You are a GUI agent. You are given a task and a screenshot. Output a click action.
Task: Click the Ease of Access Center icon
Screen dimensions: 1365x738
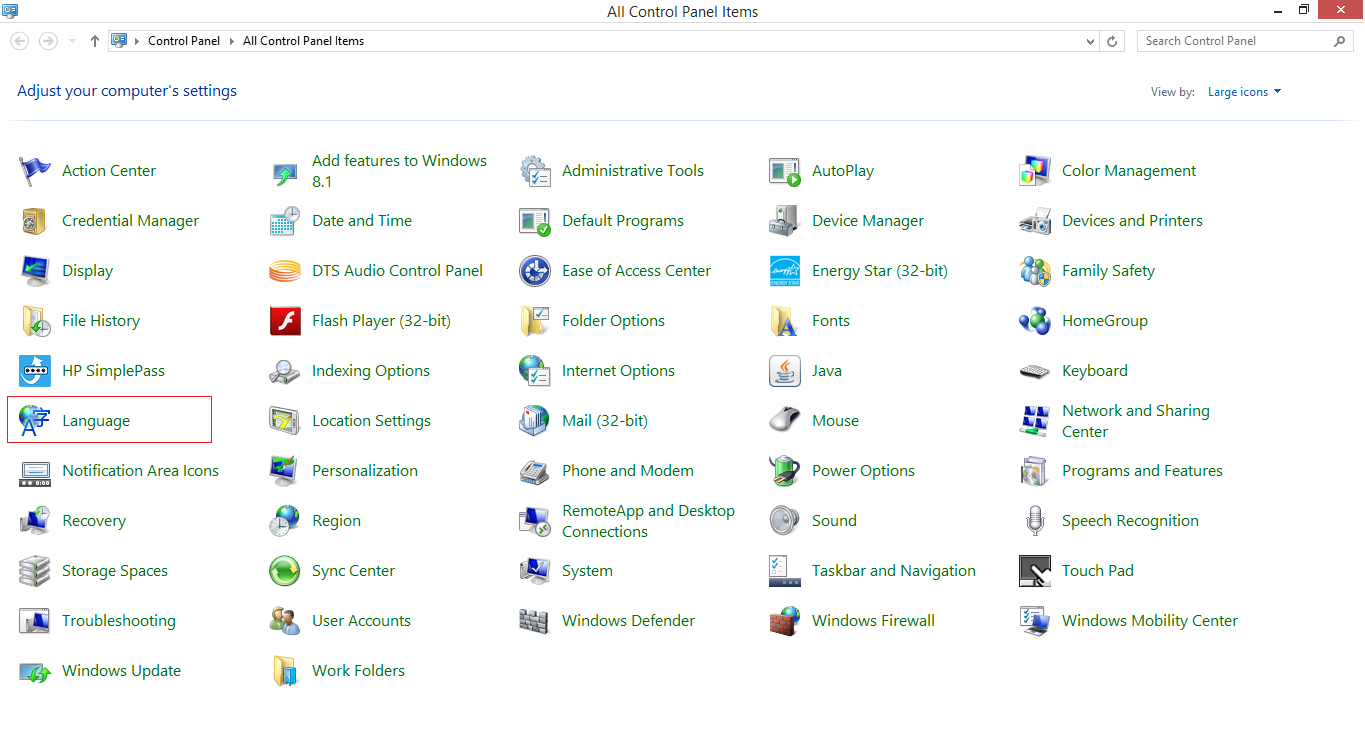coord(535,271)
